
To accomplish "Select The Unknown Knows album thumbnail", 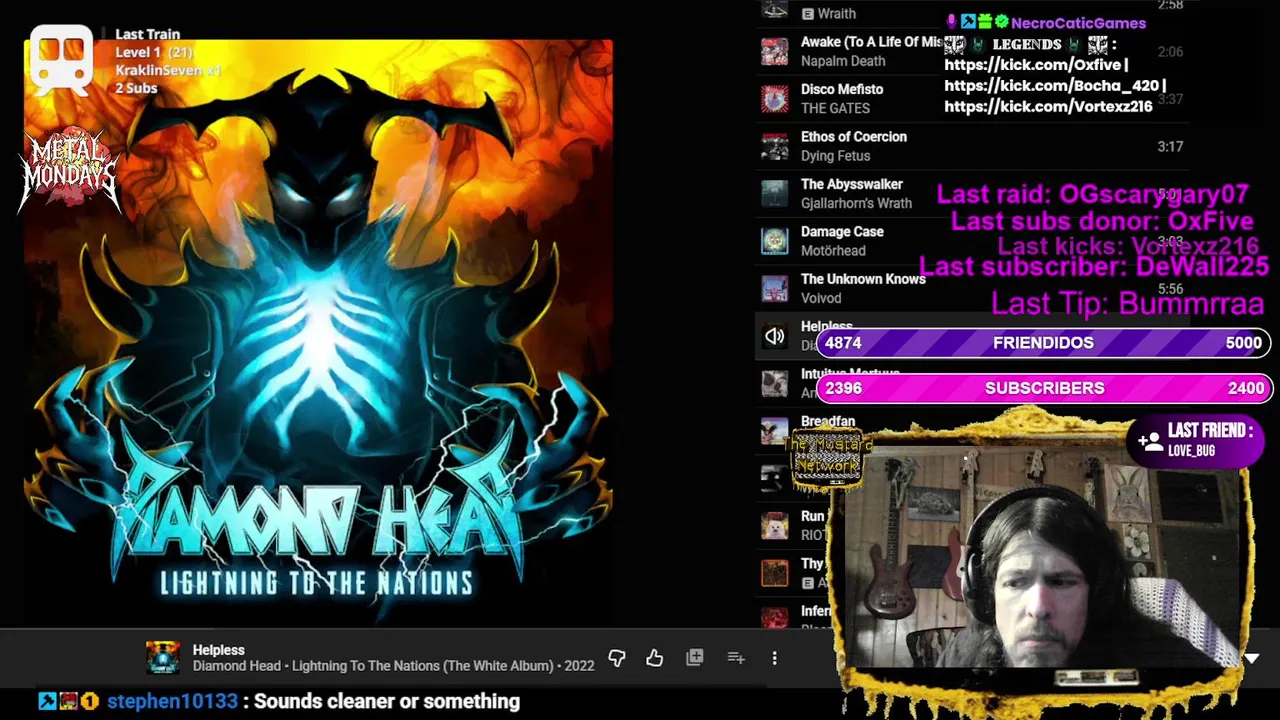I will (774, 288).
